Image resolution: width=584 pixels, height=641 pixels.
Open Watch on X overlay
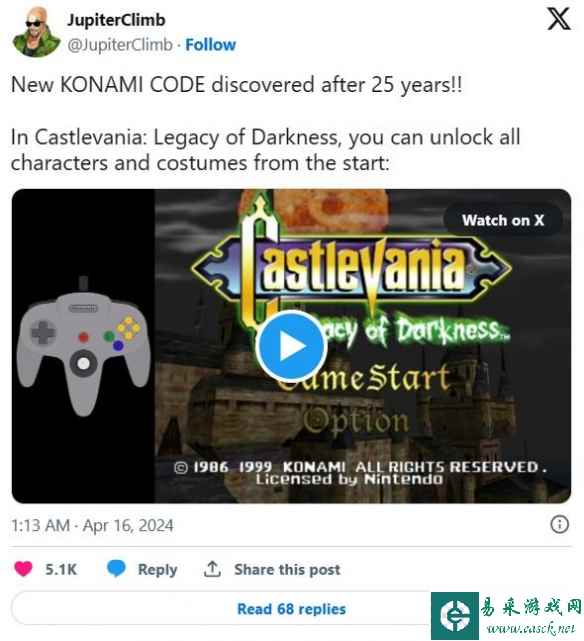503,220
